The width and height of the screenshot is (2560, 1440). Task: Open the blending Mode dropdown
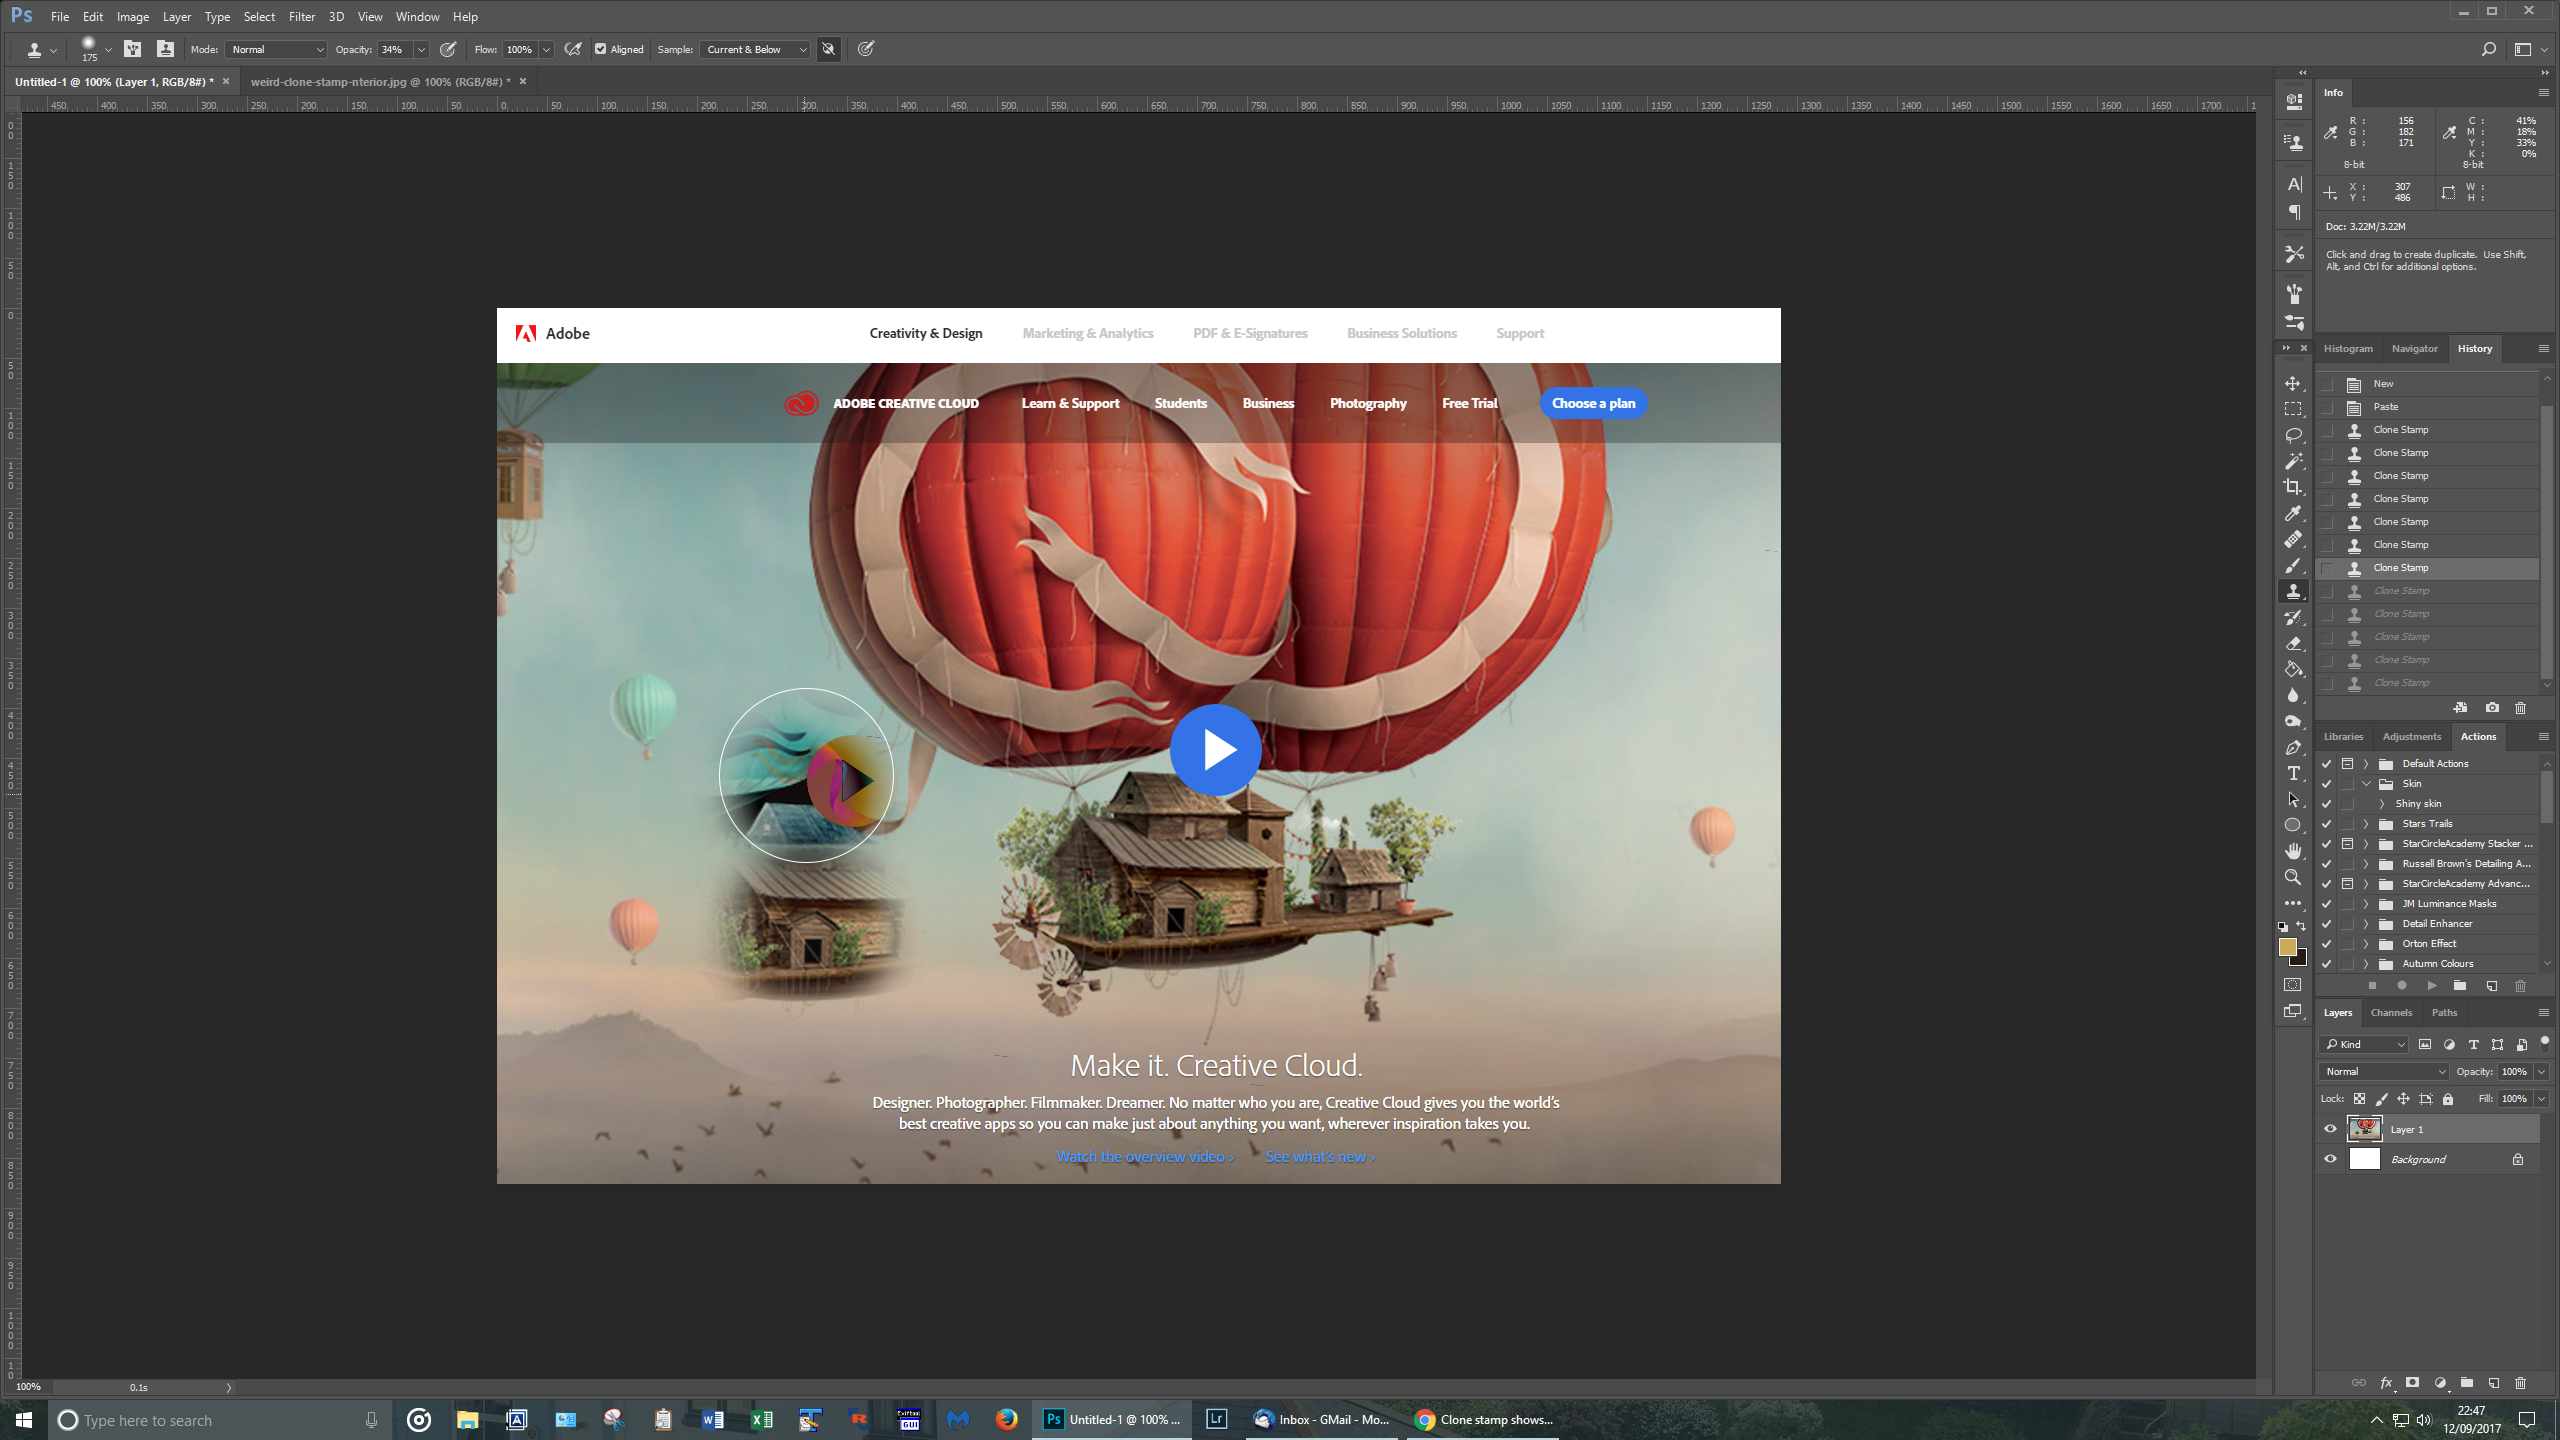(x=277, y=49)
